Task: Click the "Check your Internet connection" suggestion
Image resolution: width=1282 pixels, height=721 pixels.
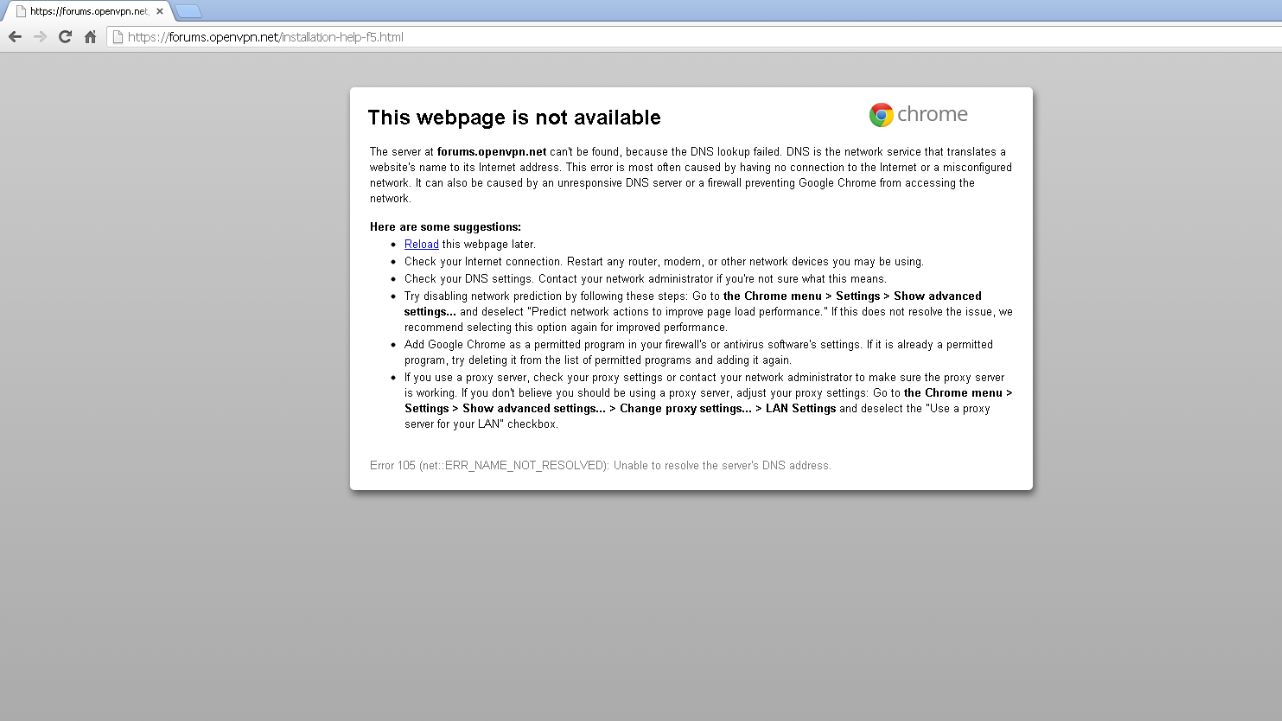Action: point(664,261)
